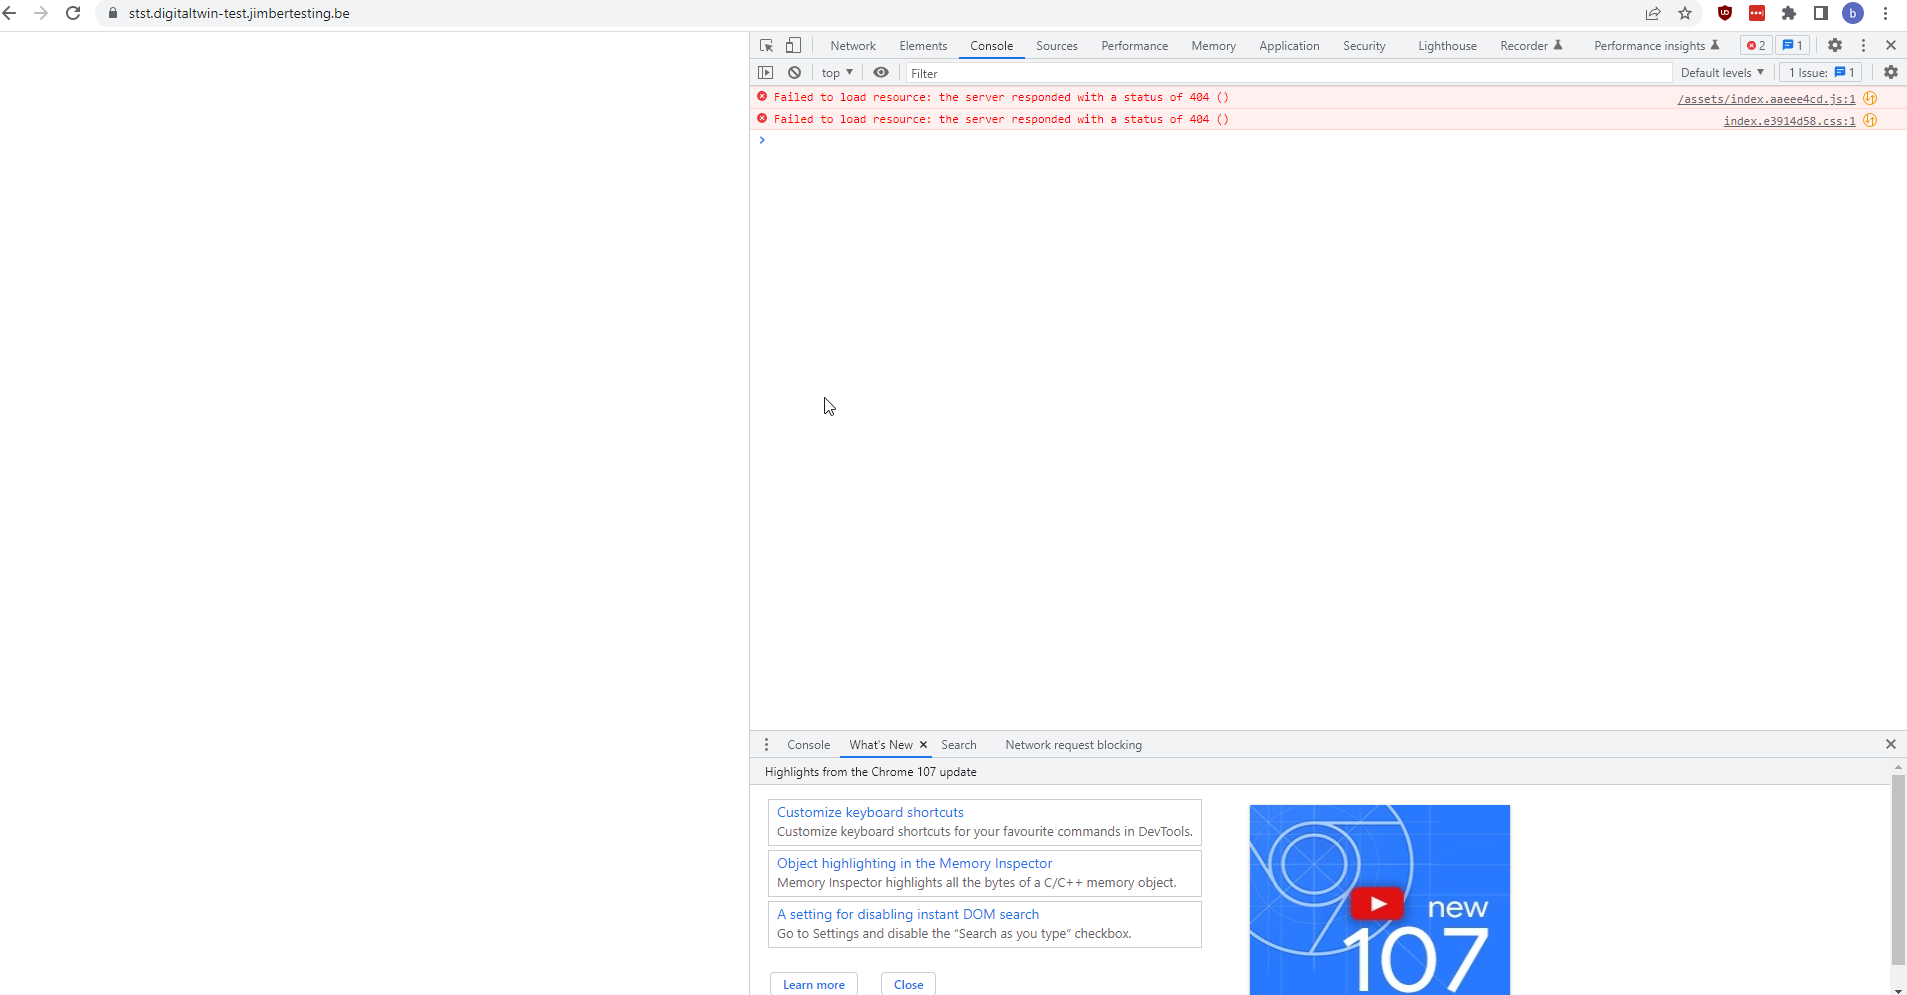Open the Lighthouse panel
Screen dimensions: 1907x995
1446,45
